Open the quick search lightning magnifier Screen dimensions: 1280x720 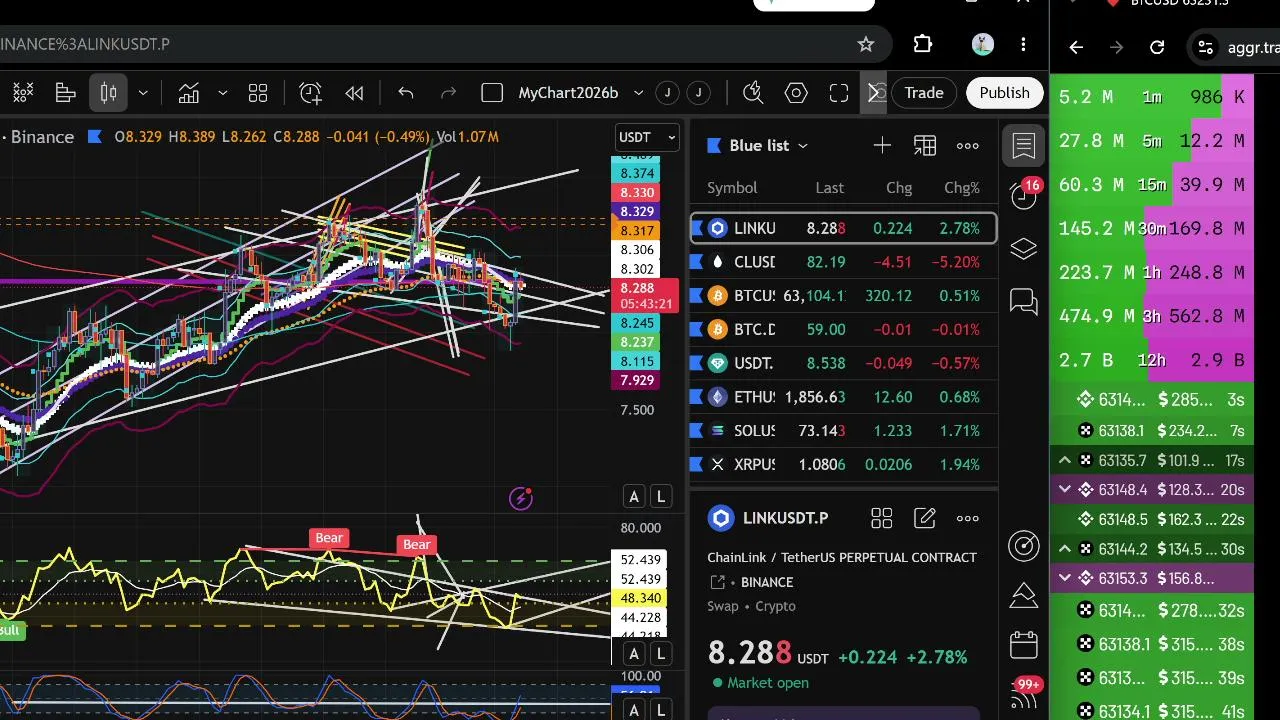[x=754, y=93]
